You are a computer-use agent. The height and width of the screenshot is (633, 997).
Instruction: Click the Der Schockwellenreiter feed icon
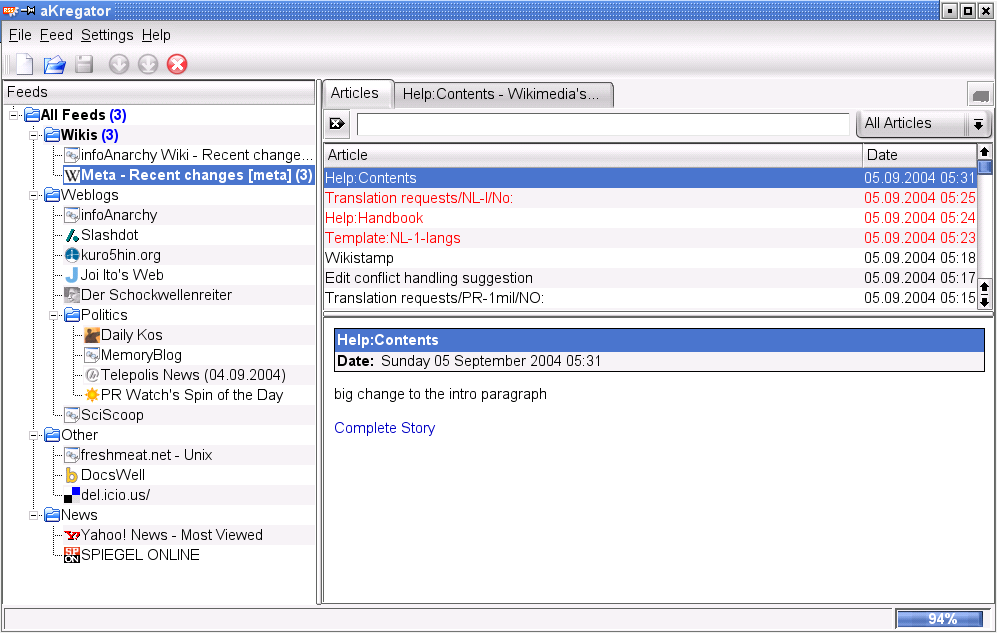tap(72, 296)
